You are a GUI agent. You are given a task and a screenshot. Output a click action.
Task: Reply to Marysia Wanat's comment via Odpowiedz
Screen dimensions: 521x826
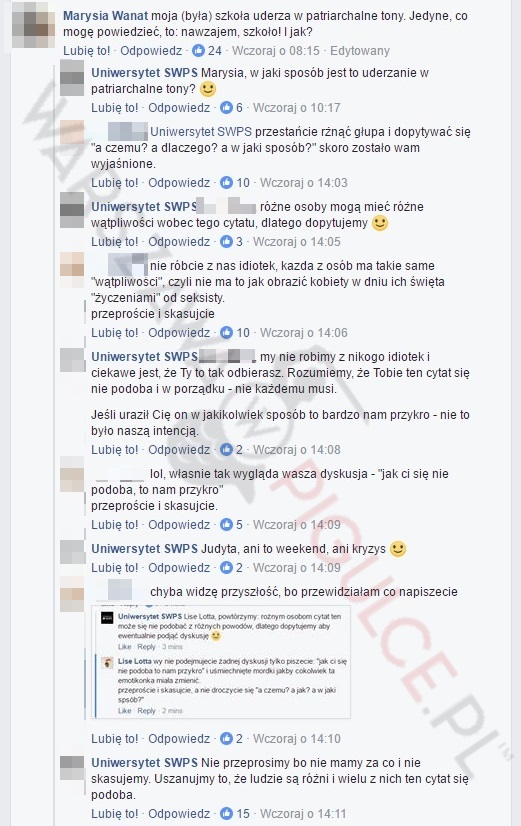(151, 51)
